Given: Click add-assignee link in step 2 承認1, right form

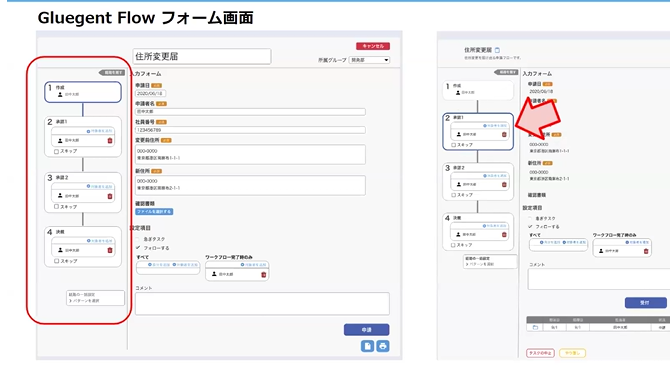Looking at the screenshot, I should coord(495,126).
